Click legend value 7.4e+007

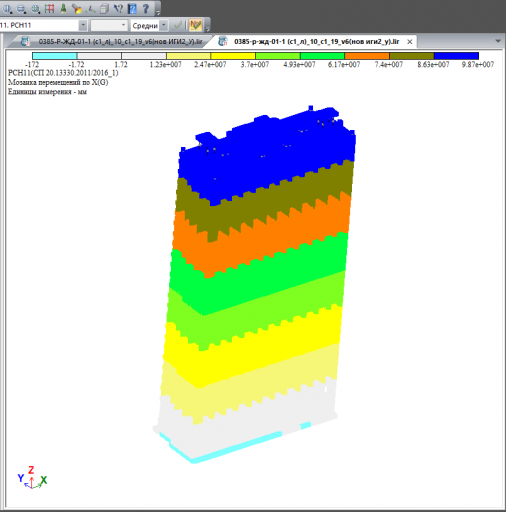[389, 64]
